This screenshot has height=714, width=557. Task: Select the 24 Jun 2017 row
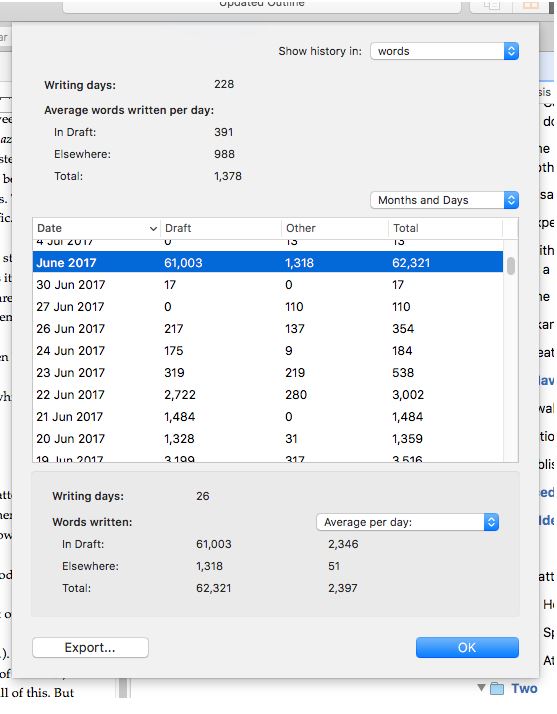[268, 351]
